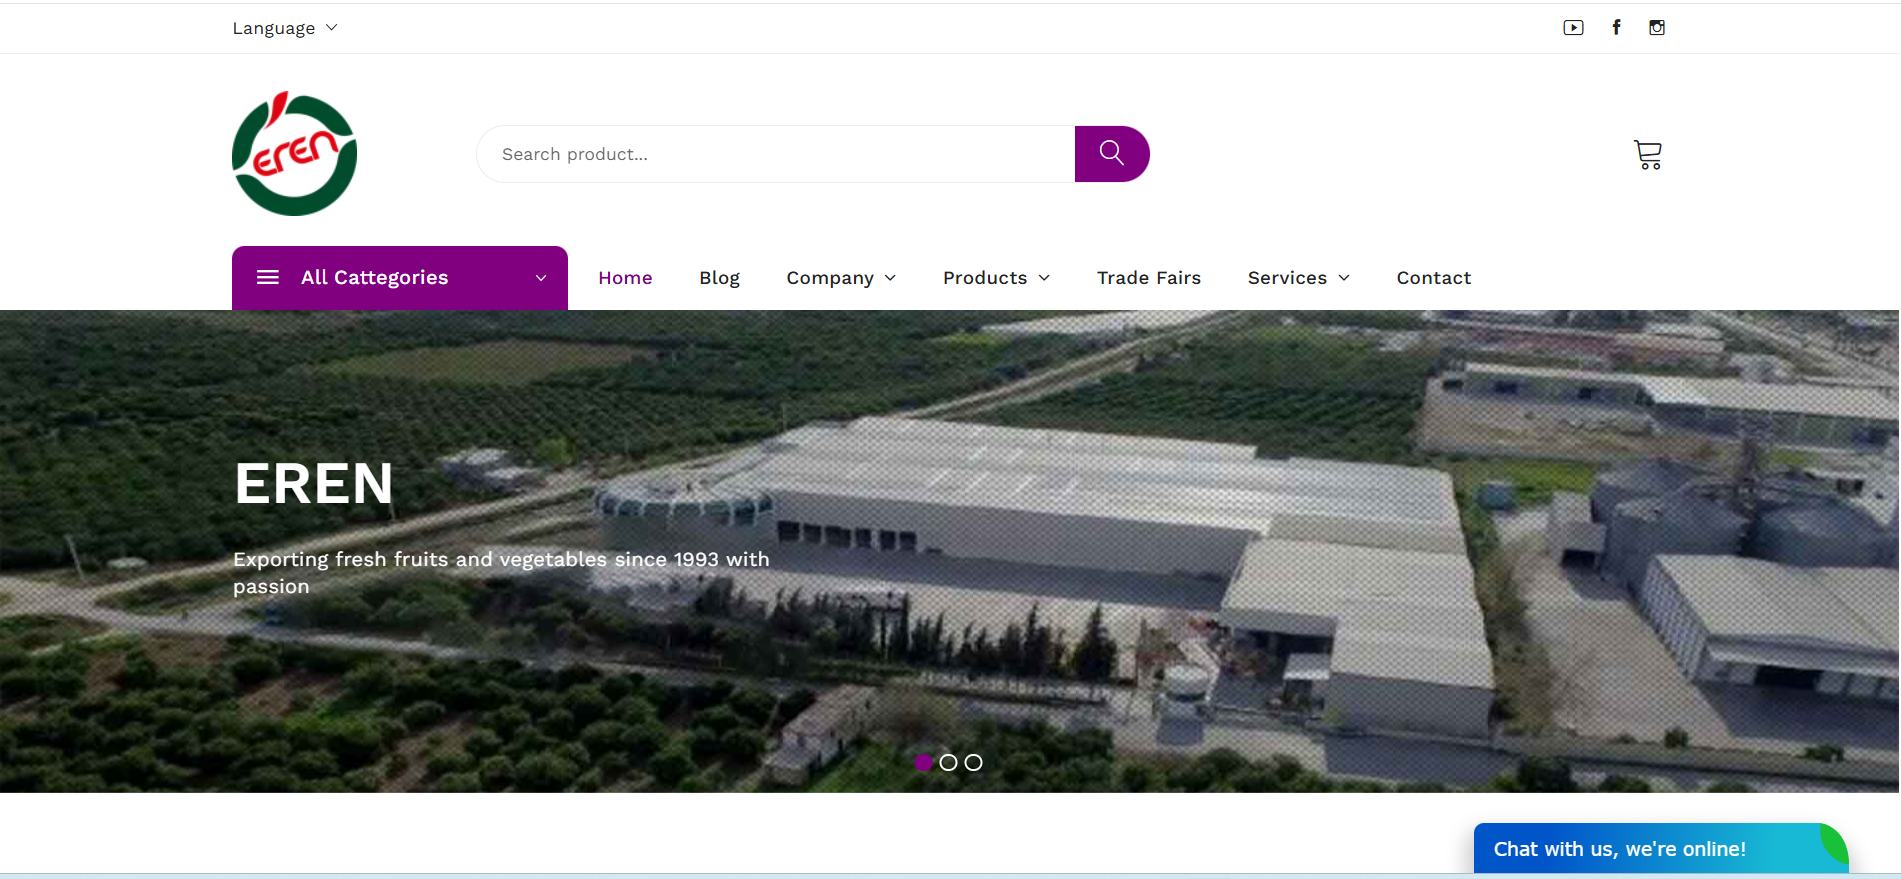Open the Products dropdown menu
1901x879 pixels.
[996, 278]
